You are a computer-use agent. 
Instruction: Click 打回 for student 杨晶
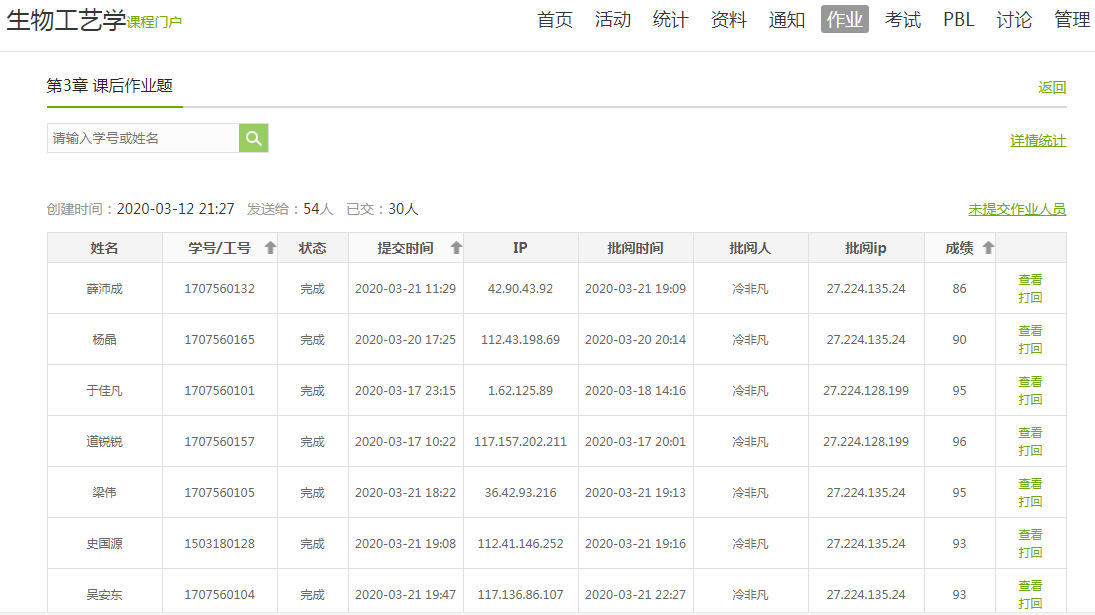point(1030,349)
